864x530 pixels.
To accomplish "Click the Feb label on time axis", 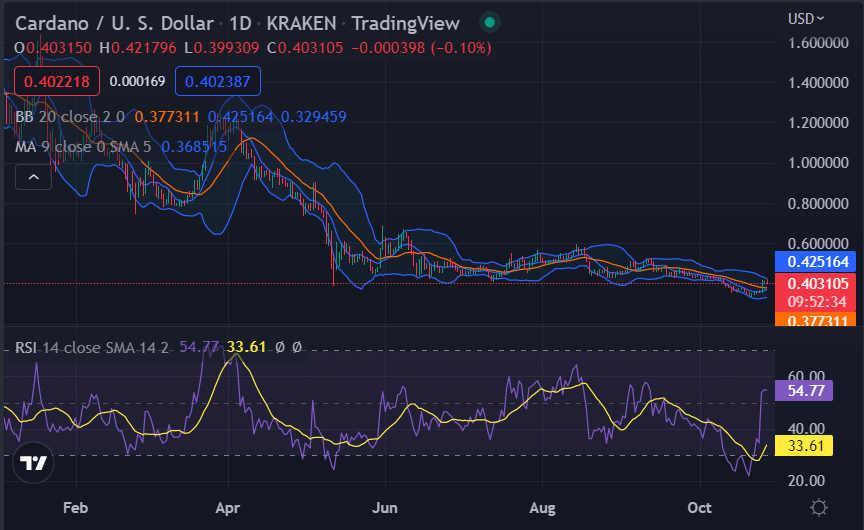I will tap(75, 507).
